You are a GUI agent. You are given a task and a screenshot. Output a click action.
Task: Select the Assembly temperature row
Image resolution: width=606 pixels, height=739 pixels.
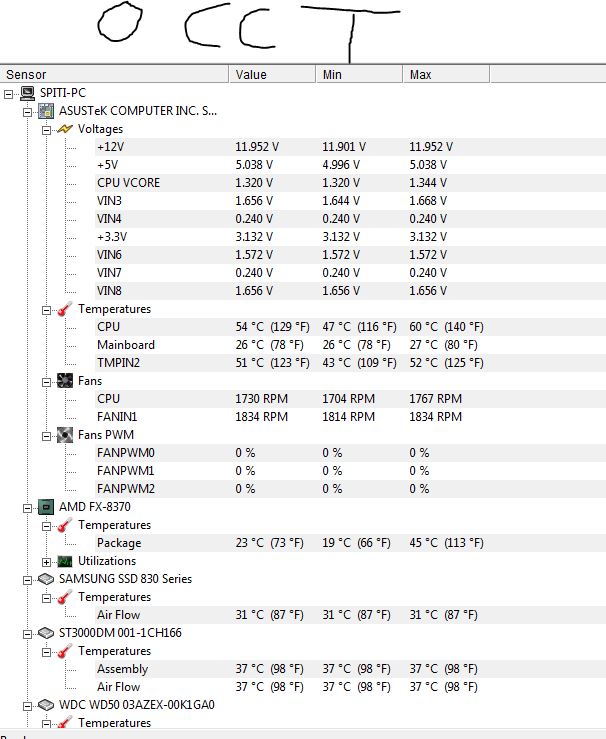pyautogui.click(x=350, y=669)
